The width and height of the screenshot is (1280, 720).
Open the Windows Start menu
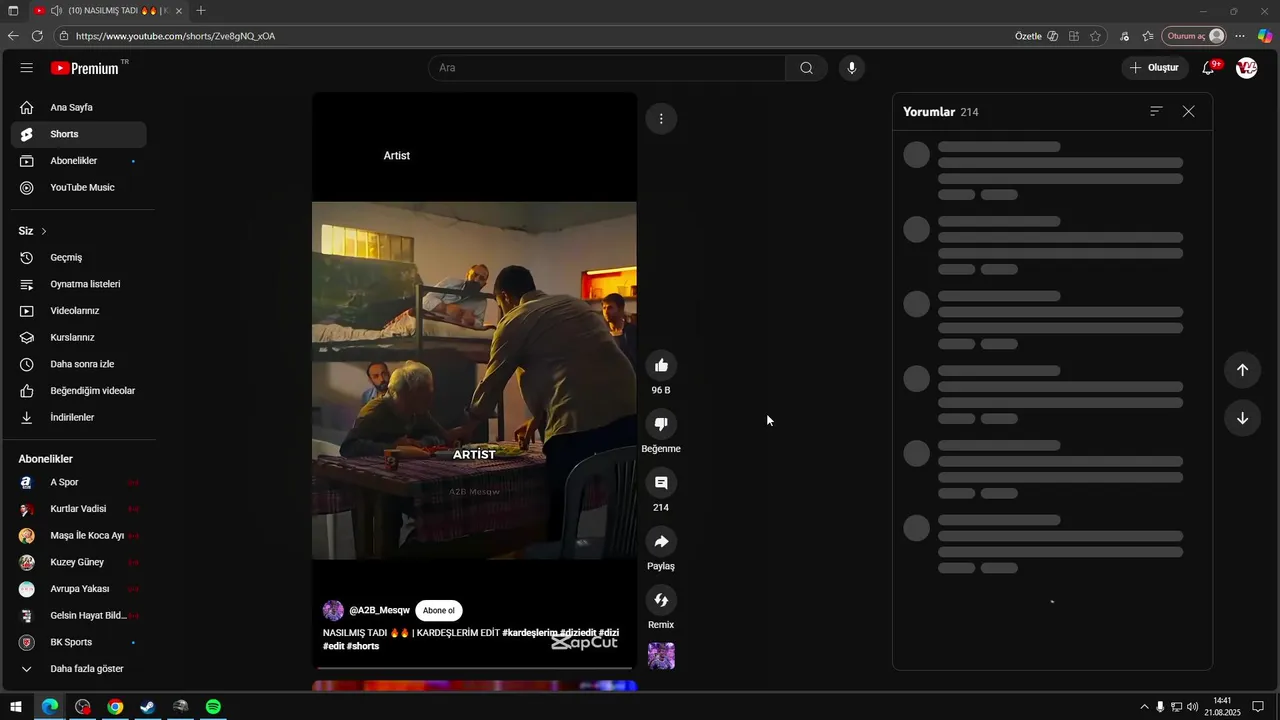tap(16, 707)
